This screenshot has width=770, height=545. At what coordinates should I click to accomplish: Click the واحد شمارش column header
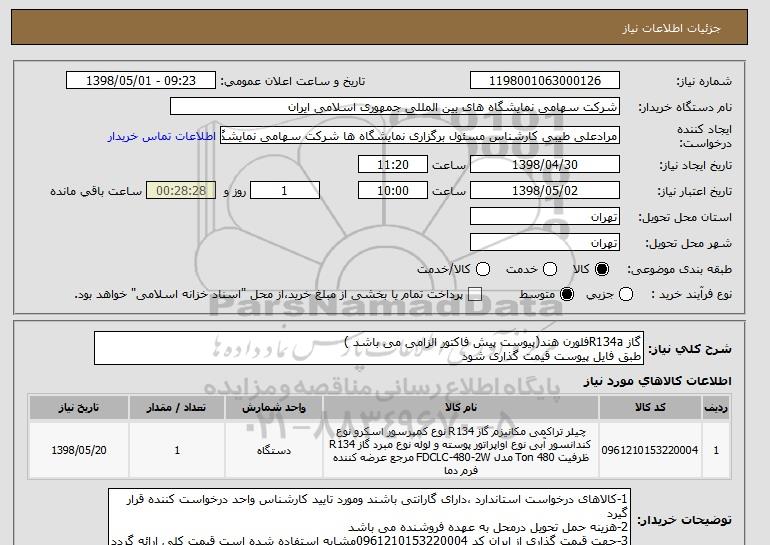point(274,408)
